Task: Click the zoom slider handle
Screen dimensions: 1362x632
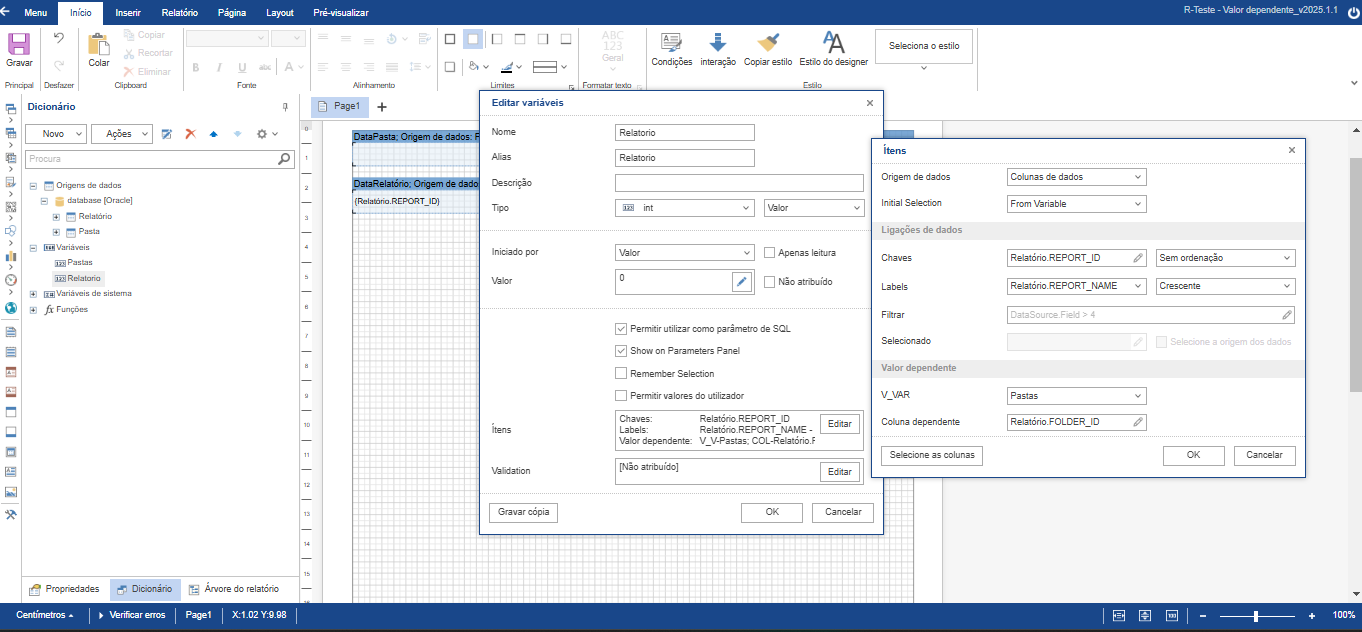Action: tap(1255, 616)
